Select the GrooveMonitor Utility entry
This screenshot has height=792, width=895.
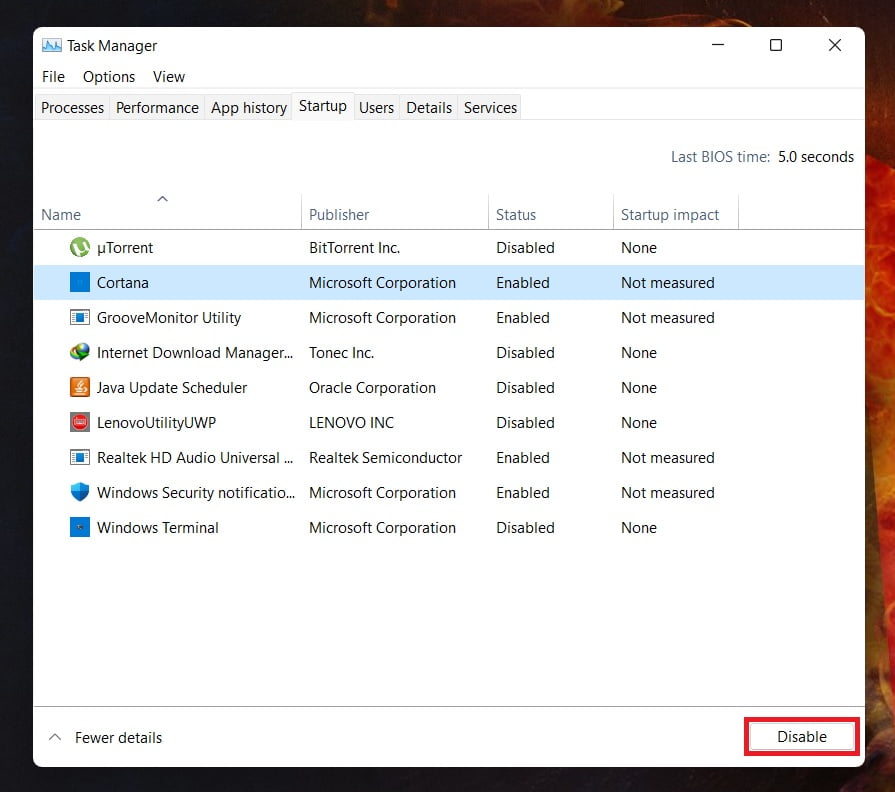169,318
